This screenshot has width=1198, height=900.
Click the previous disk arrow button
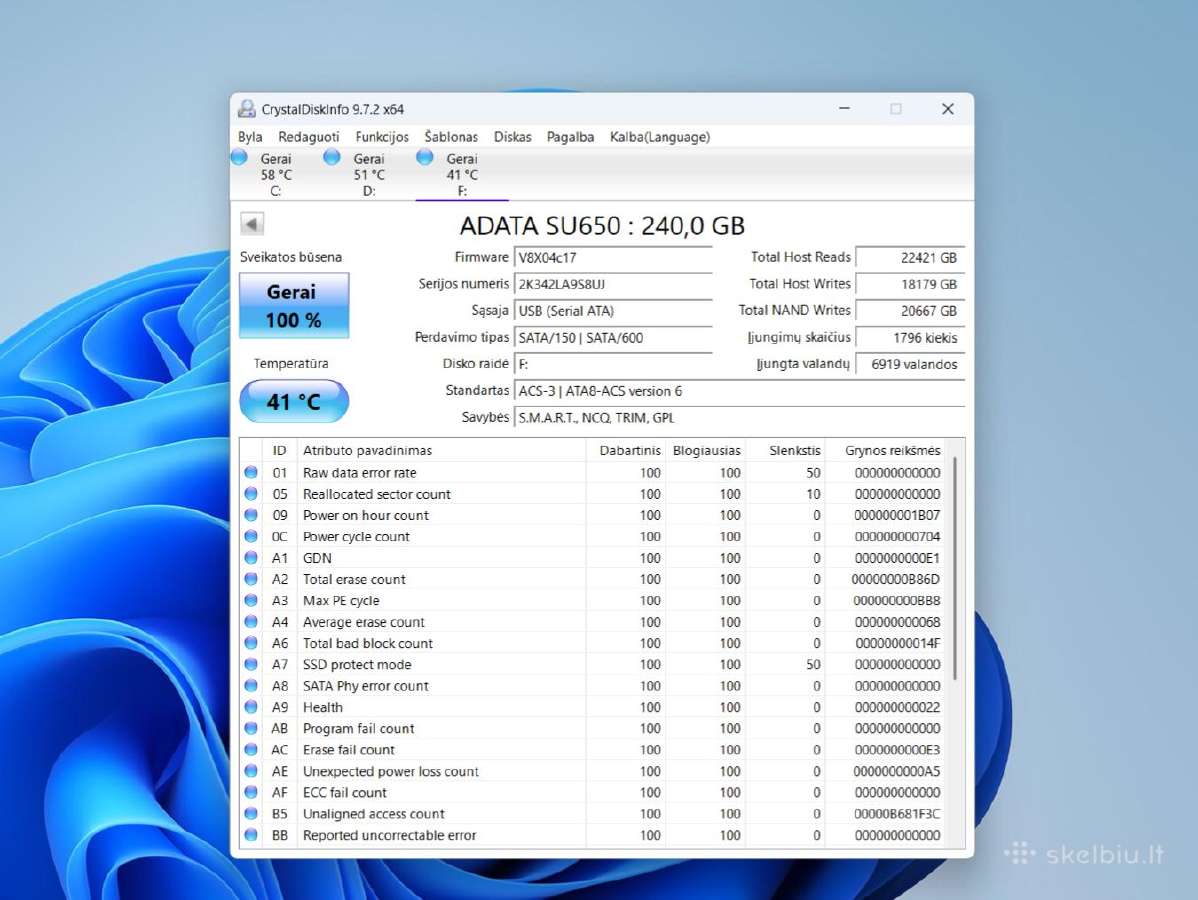point(252,224)
